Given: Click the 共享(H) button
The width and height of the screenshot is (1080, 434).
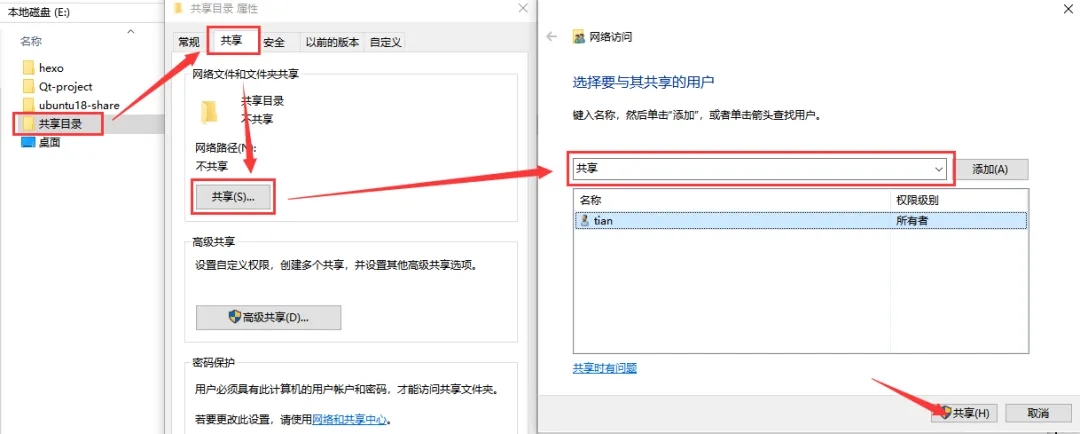Looking at the screenshot, I should click(x=965, y=413).
